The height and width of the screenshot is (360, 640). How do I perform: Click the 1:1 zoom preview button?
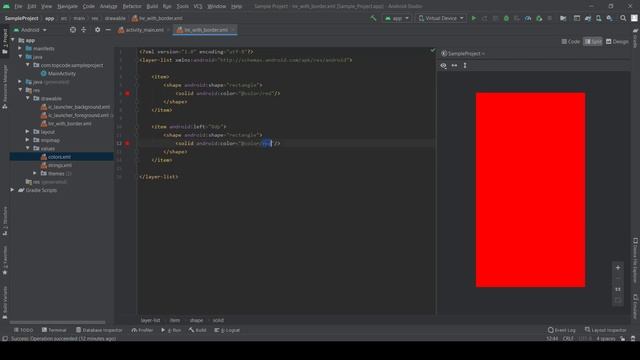point(618,289)
